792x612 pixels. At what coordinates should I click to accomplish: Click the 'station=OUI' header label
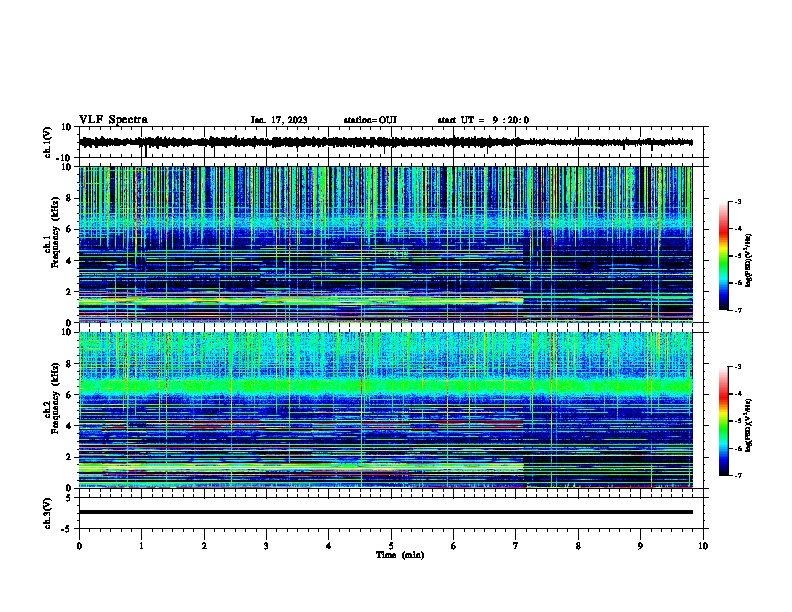pos(370,120)
